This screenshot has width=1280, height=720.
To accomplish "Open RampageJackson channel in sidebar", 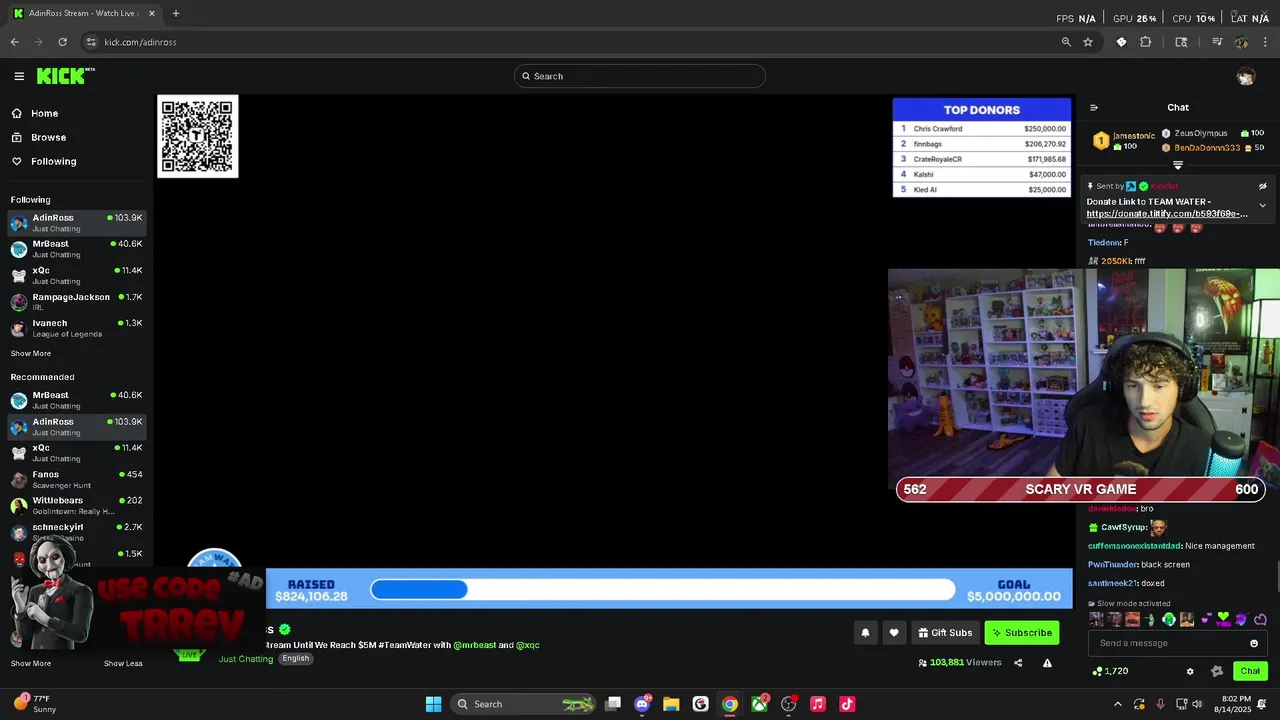I will tap(77, 302).
